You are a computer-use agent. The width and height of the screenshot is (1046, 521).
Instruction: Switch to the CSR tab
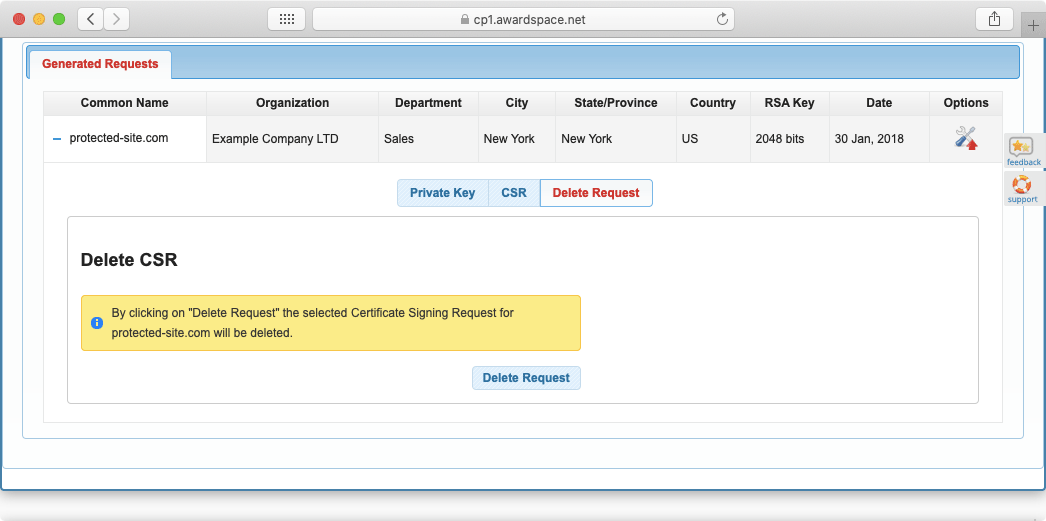[x=513, y=193]
